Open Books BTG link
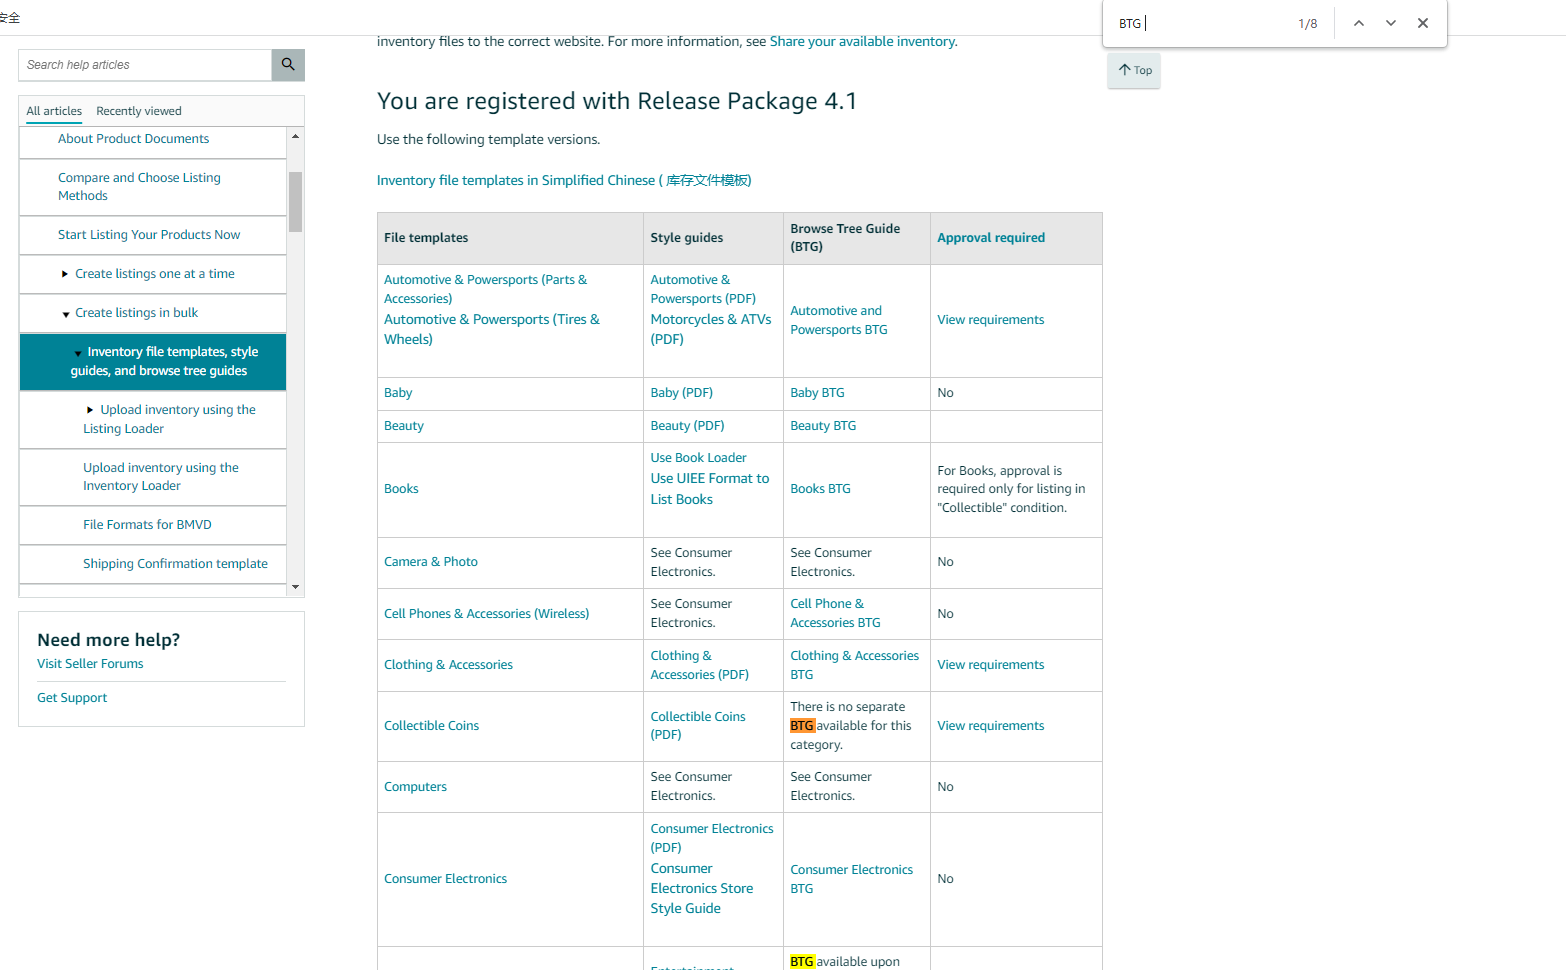 pyautogui.click(x=820, y=489)
